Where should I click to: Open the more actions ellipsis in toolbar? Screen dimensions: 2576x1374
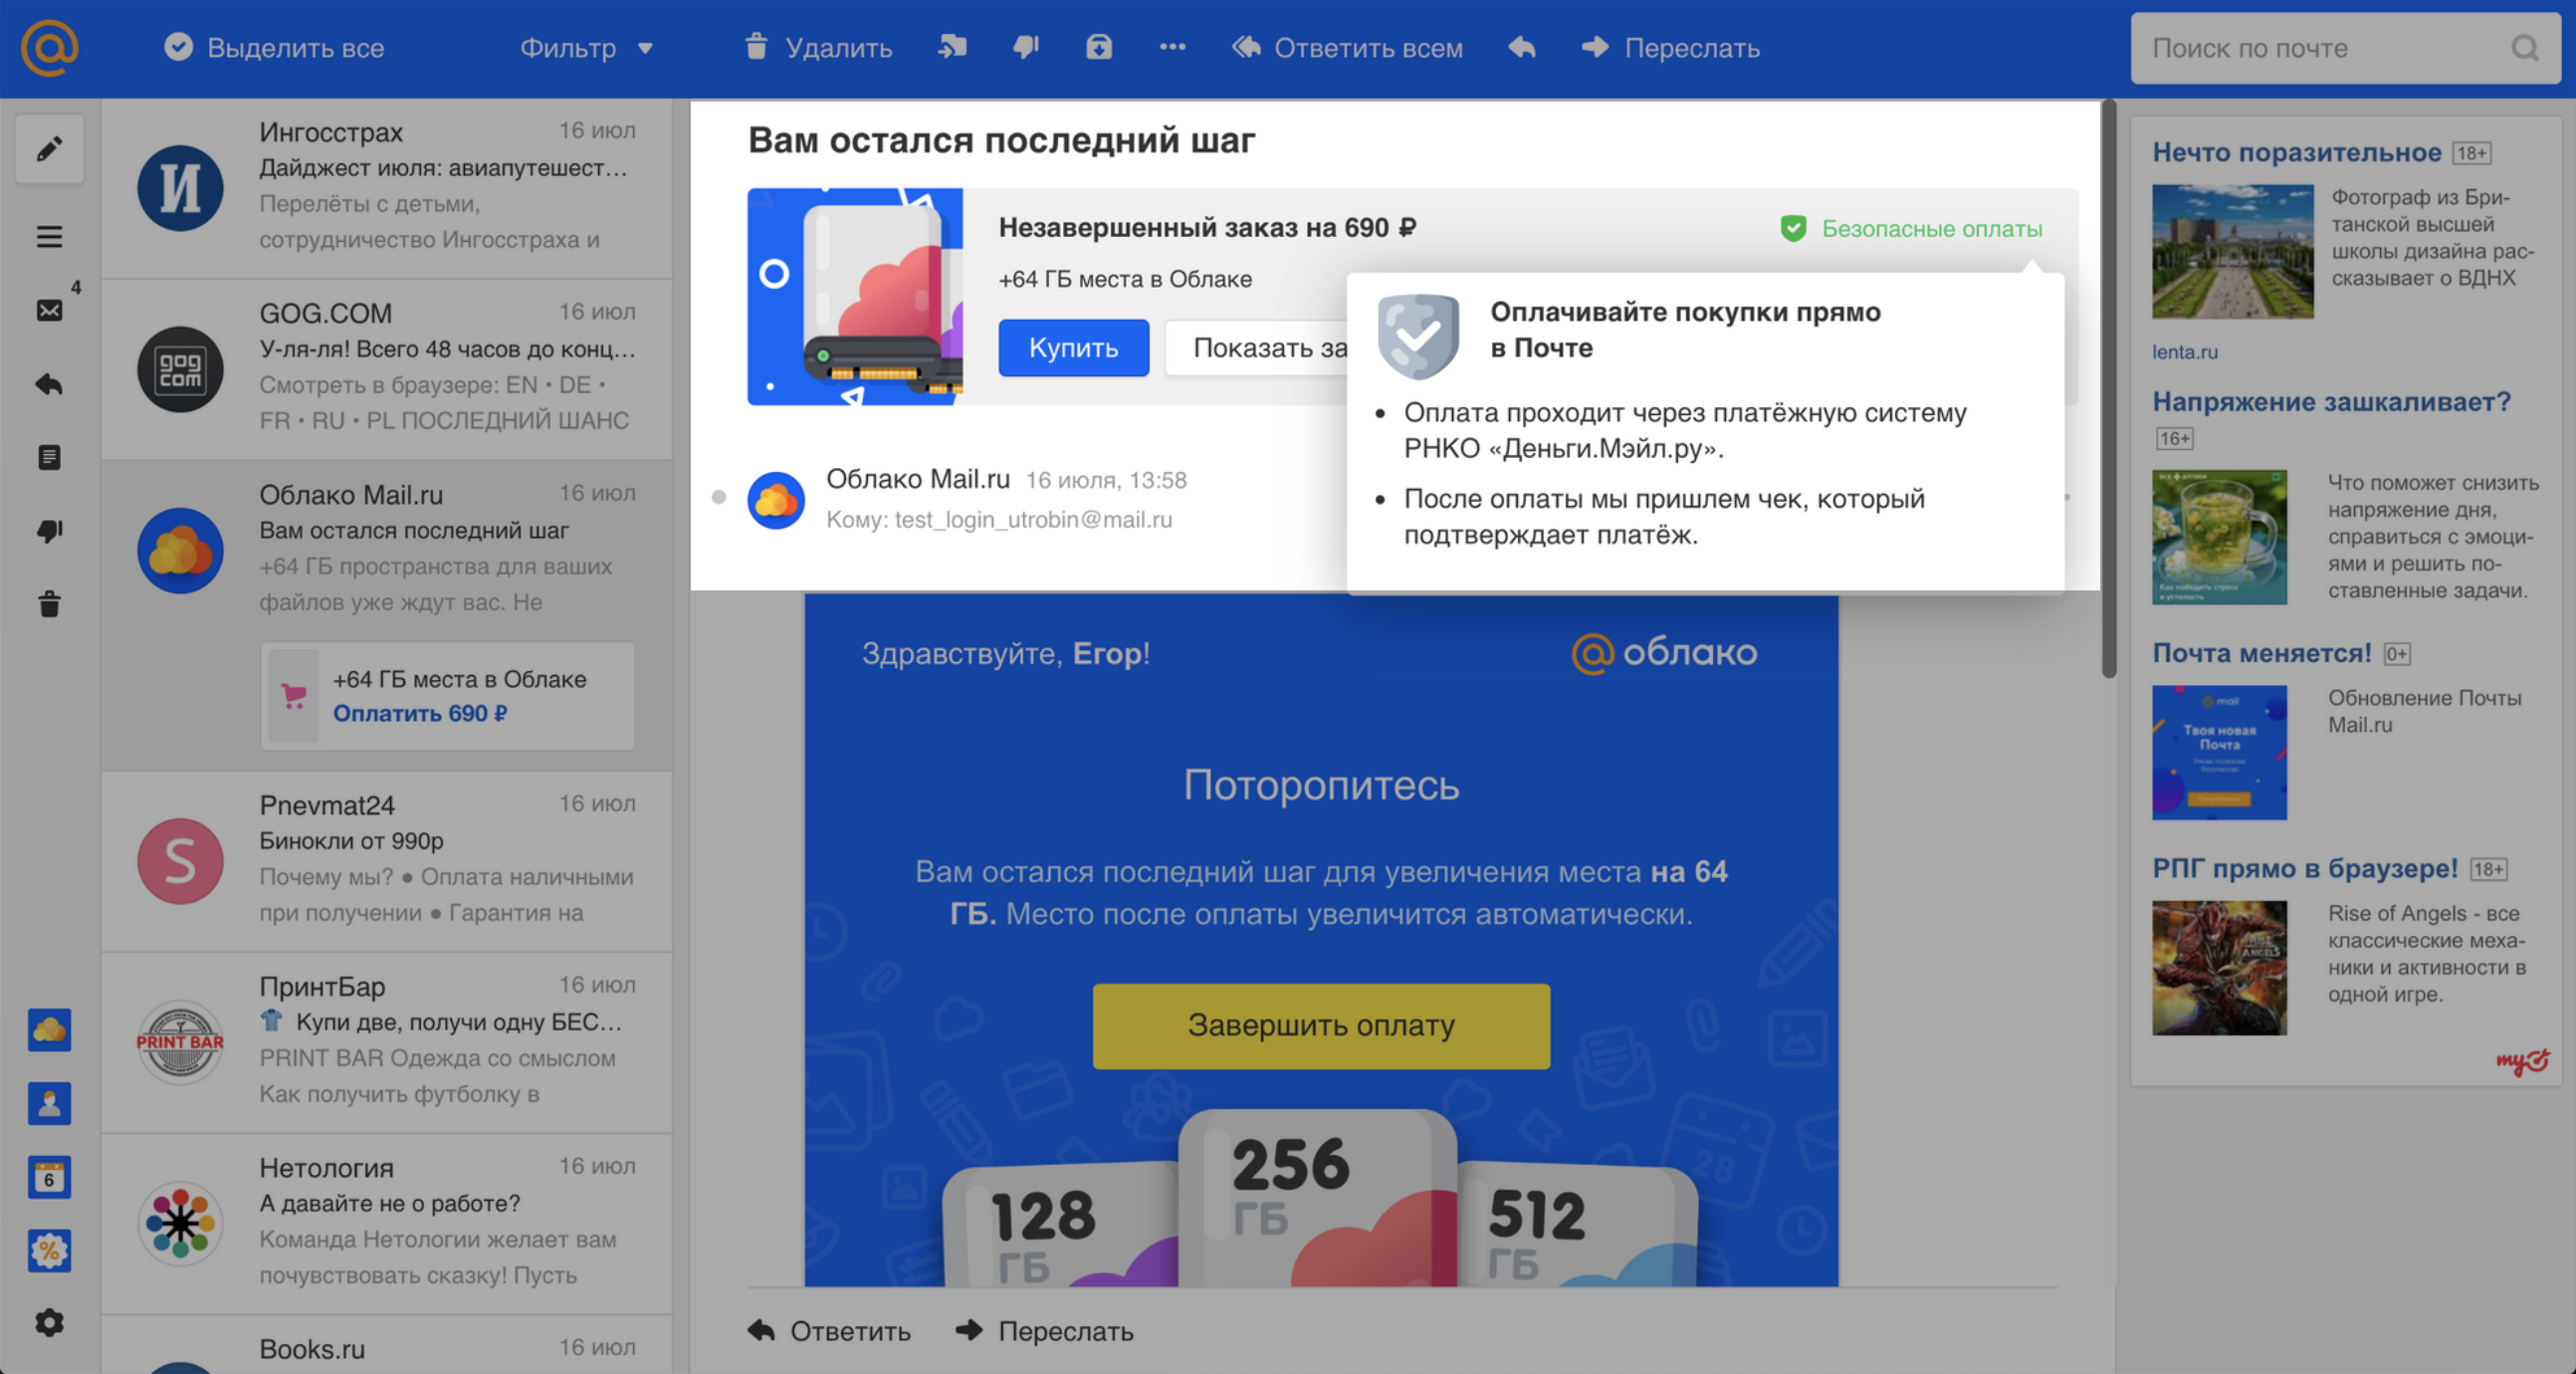(x=1172, y=47)
